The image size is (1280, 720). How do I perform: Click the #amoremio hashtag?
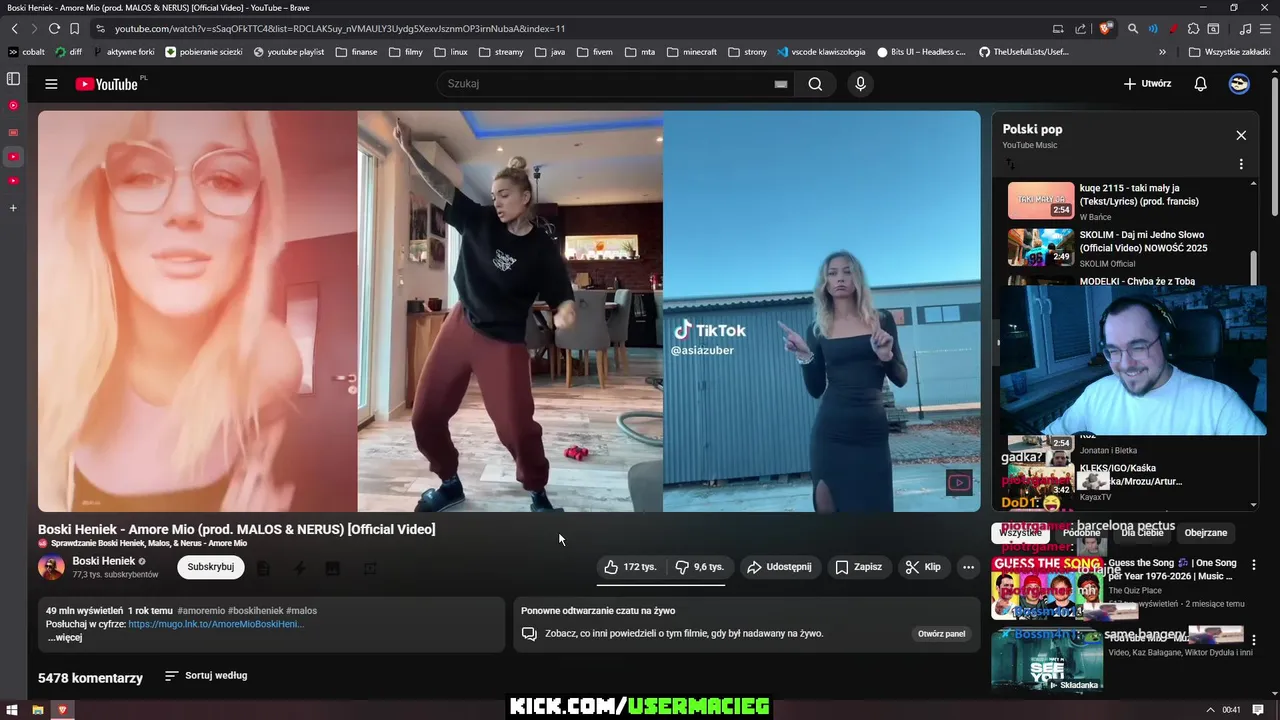(201, 610)
